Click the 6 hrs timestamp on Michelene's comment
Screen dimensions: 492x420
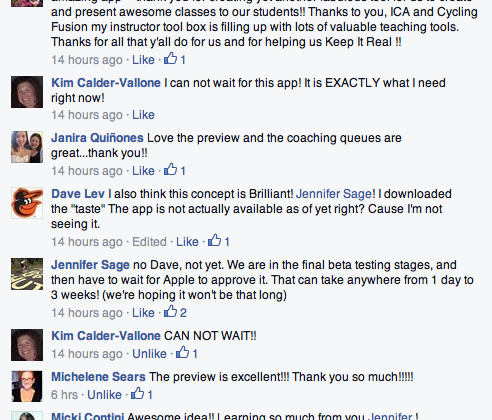pos(64,395)
